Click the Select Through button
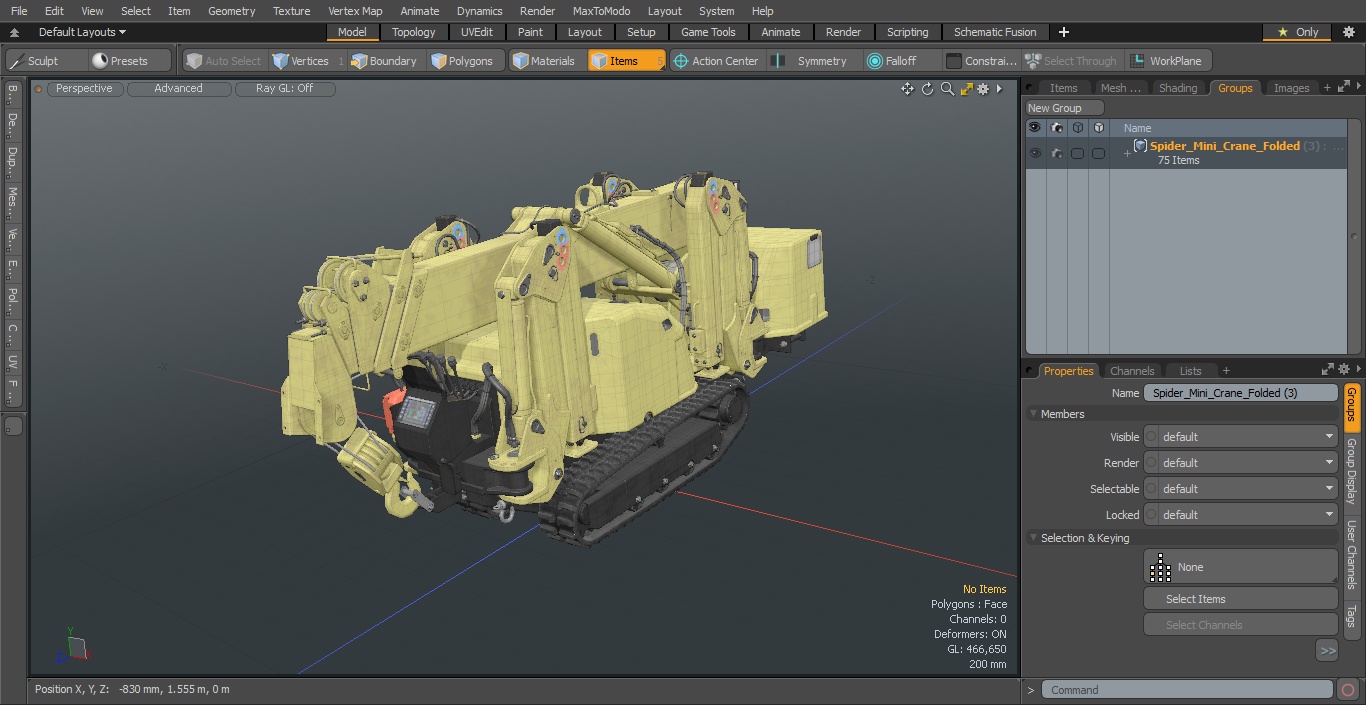This screenshot has width=1366, height=705. pos(1071,61)
